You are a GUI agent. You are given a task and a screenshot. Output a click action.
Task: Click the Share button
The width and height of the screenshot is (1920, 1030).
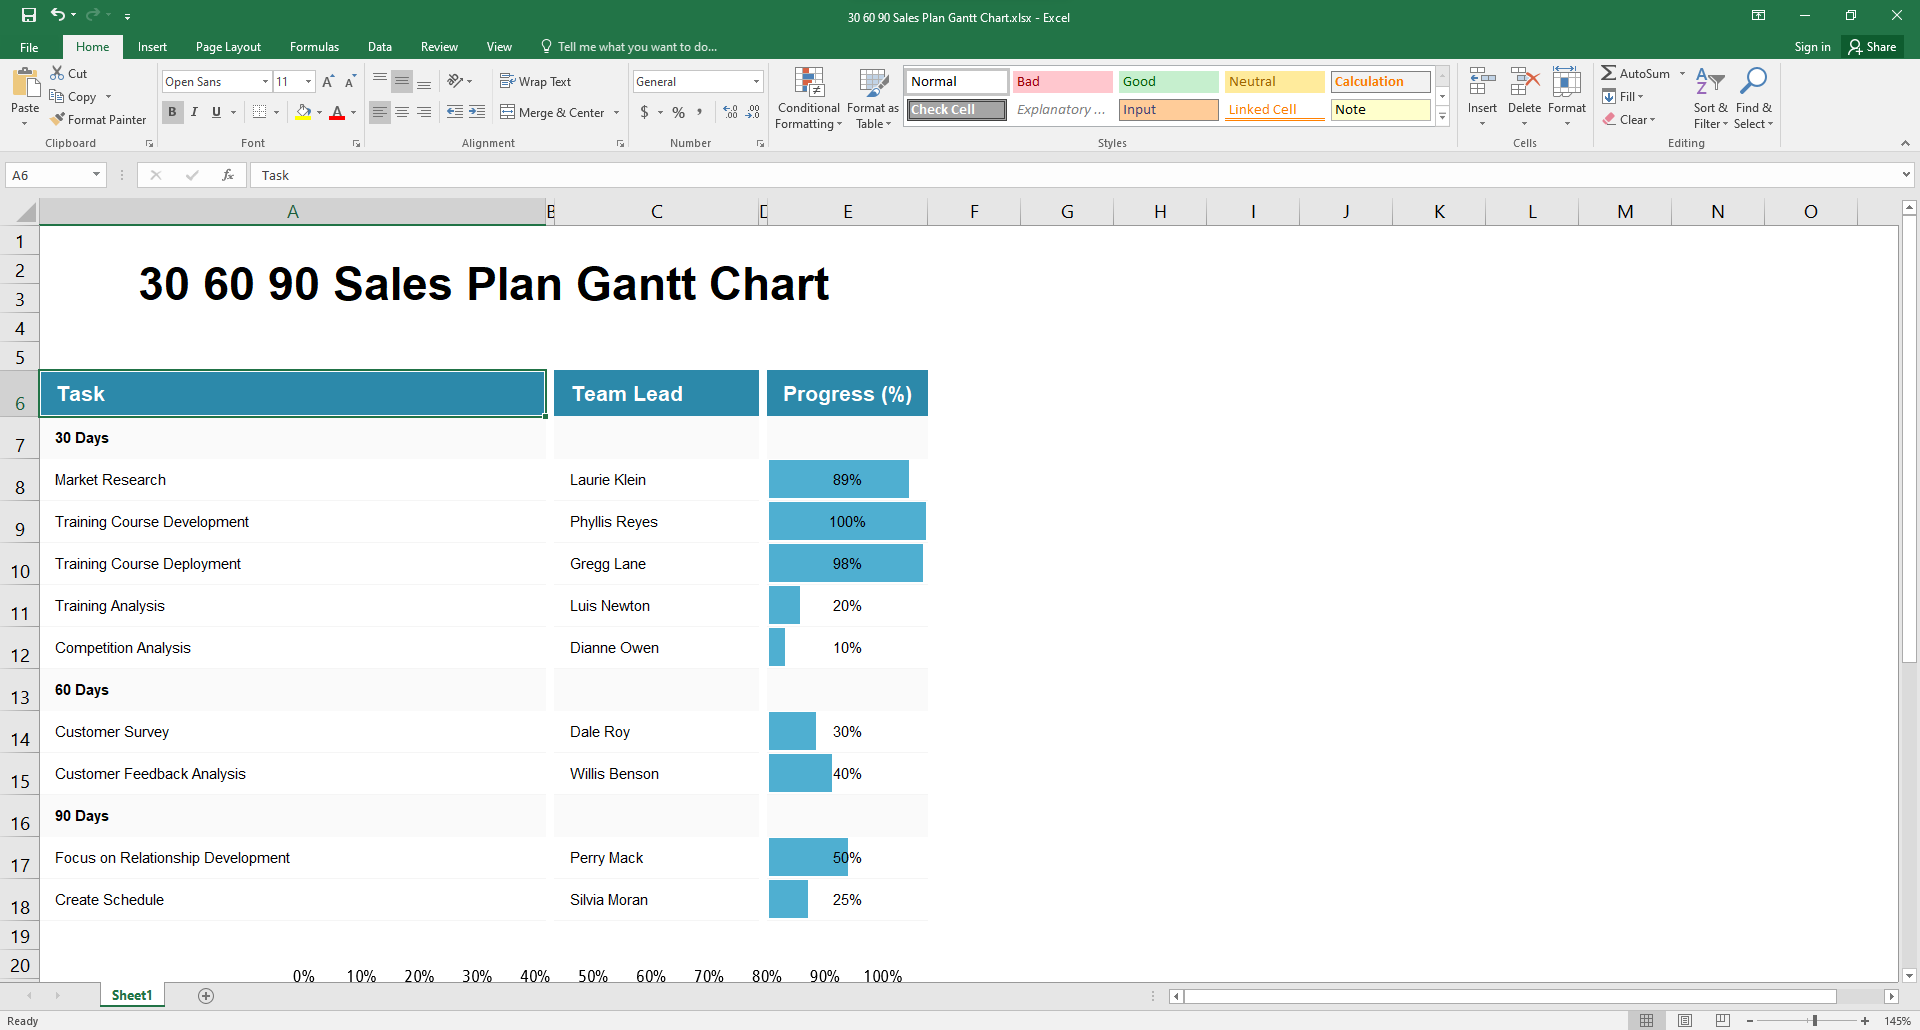pyautogui.click(x=1872, y=47)
